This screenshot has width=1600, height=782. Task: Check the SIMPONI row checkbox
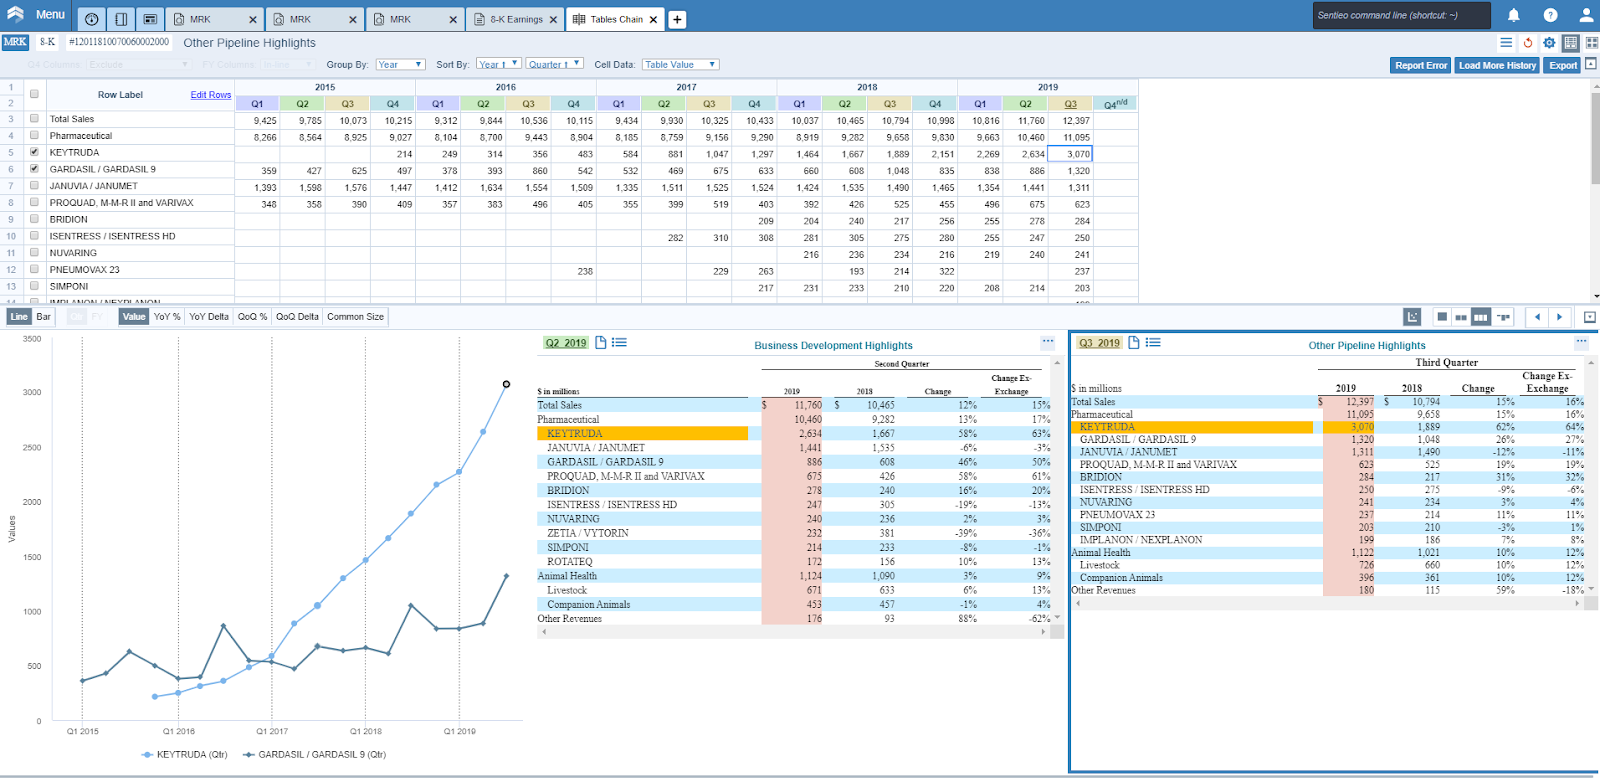(34, 286)
